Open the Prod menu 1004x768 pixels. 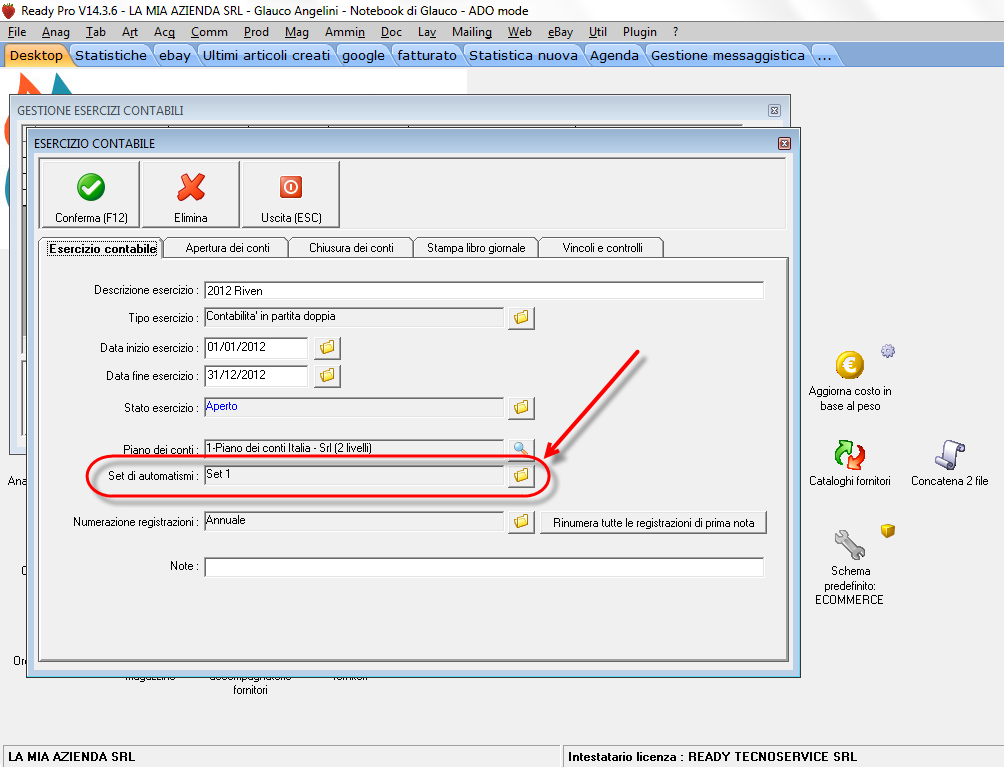point(256,32)
